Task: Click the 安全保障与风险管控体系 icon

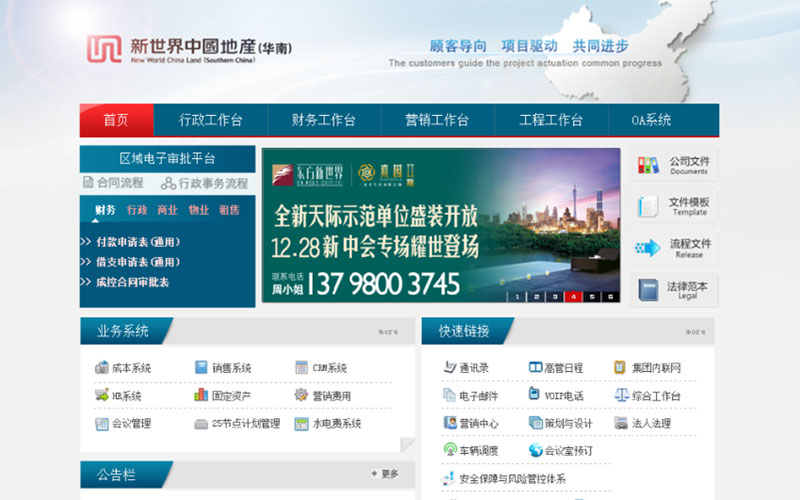Action: [x=448, y=478]
